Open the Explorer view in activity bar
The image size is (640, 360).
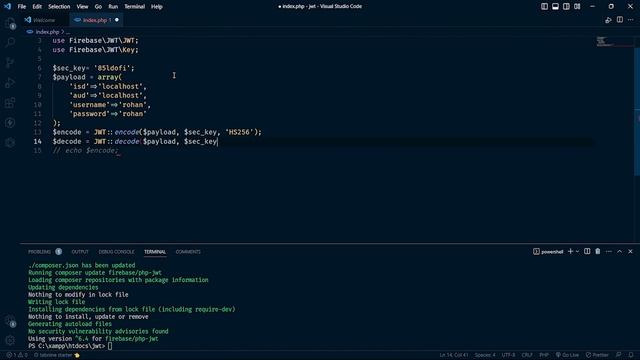click(x=10, y=23)
